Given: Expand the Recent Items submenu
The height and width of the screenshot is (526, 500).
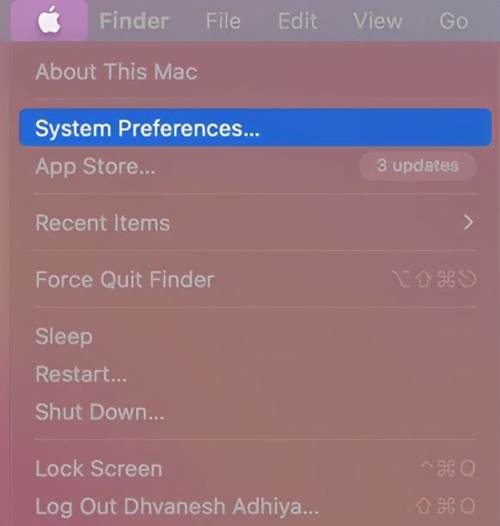Looking at the screenshot, I should (x=255, y=223).
